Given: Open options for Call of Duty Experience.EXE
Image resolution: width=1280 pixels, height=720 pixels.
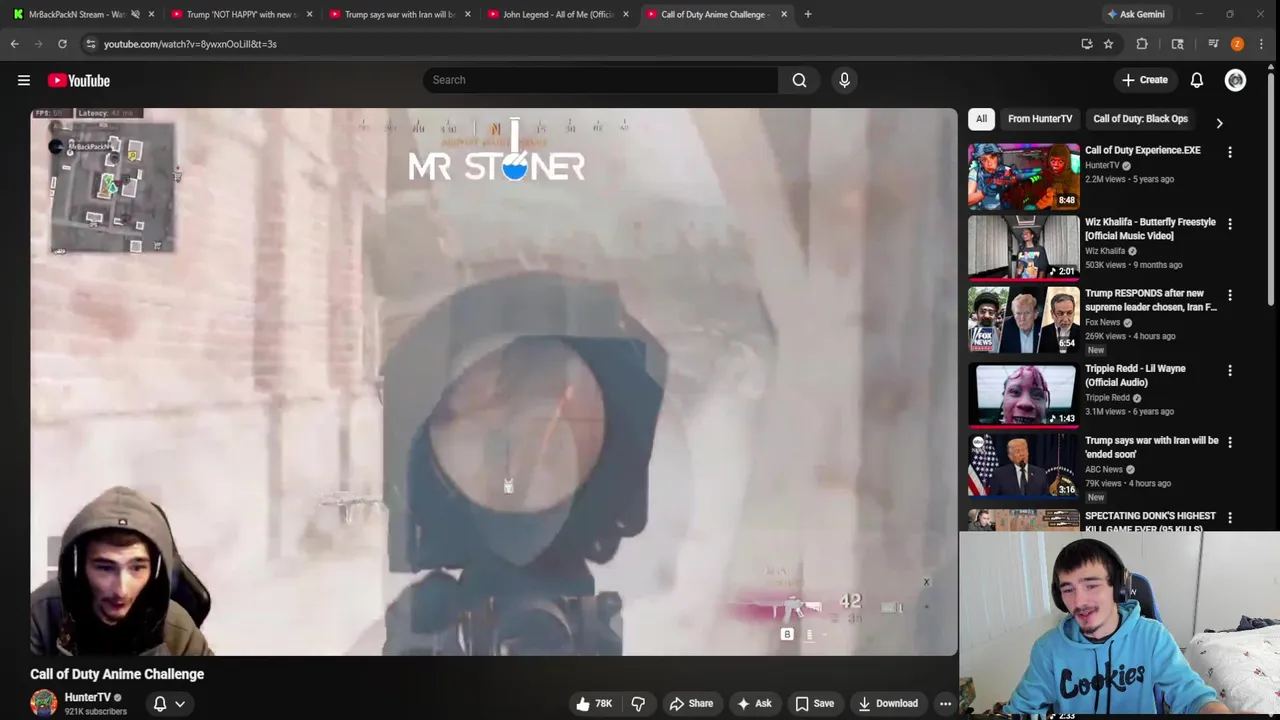Looking at the screenshot, I should pos(1230,152).
